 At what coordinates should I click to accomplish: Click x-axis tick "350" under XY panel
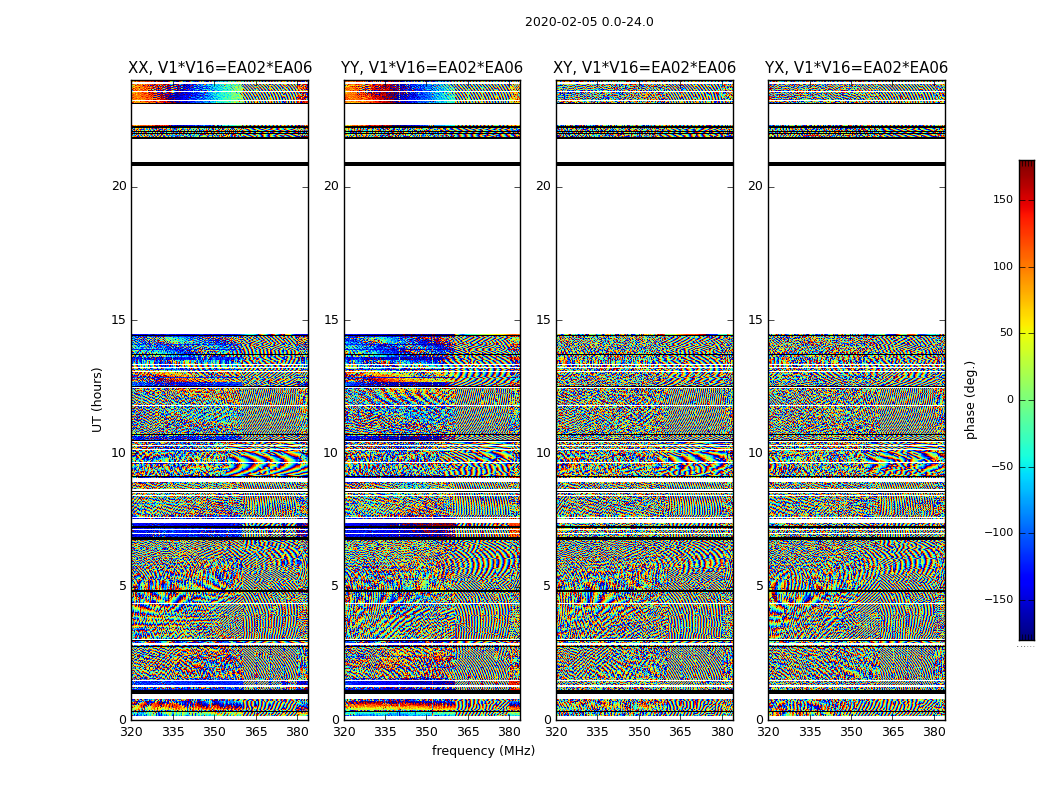pos(639,732)
